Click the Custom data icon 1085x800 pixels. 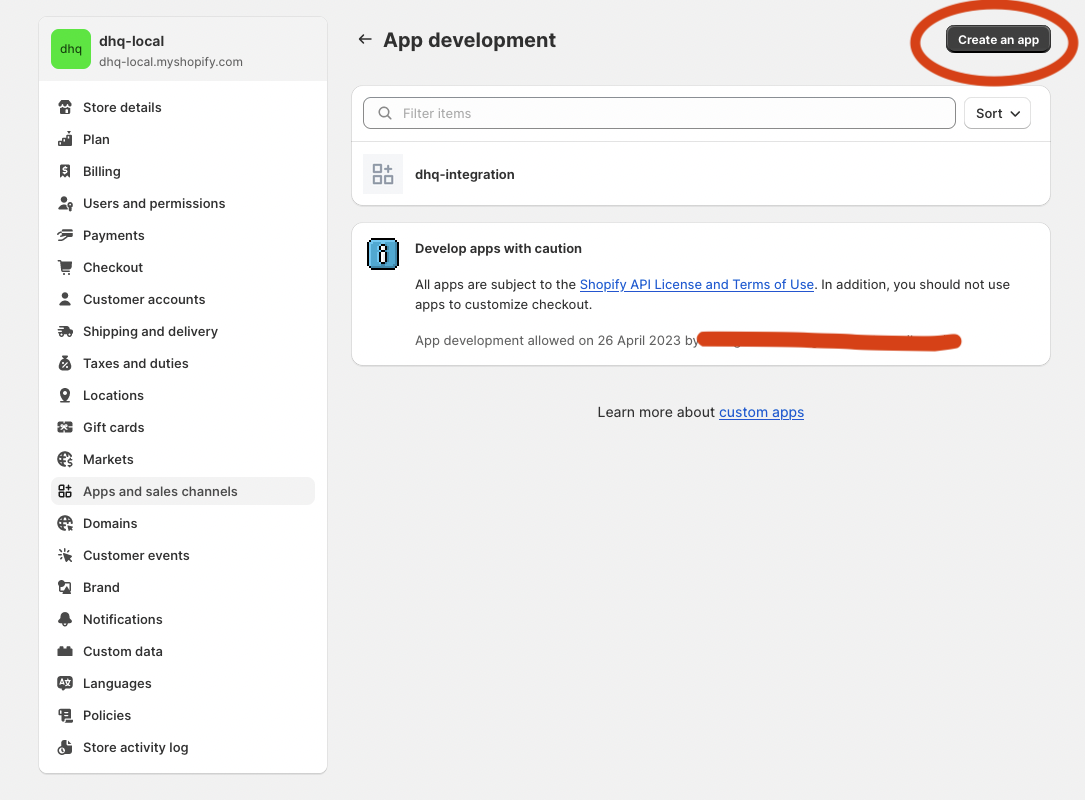(65, 651)
